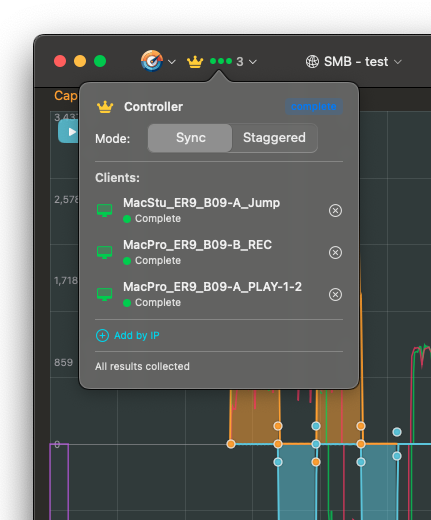Click monitor icon for MacPro_ER9_B09-A_PLAY-1-2
Image resolution: width=431 pixels, height=520 pixels.
click(104, 295)
